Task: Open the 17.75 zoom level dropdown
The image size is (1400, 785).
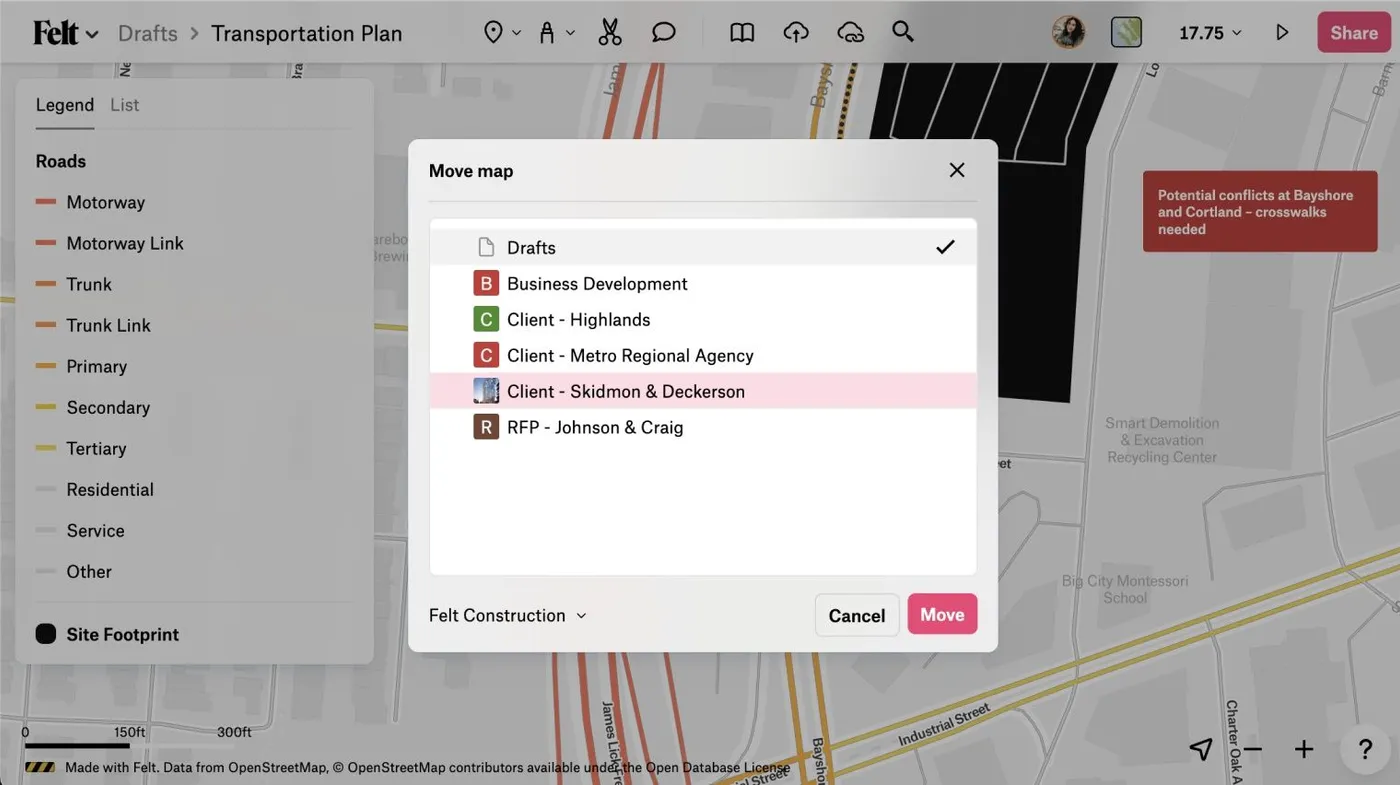Action: click(x=1210, y=33)
